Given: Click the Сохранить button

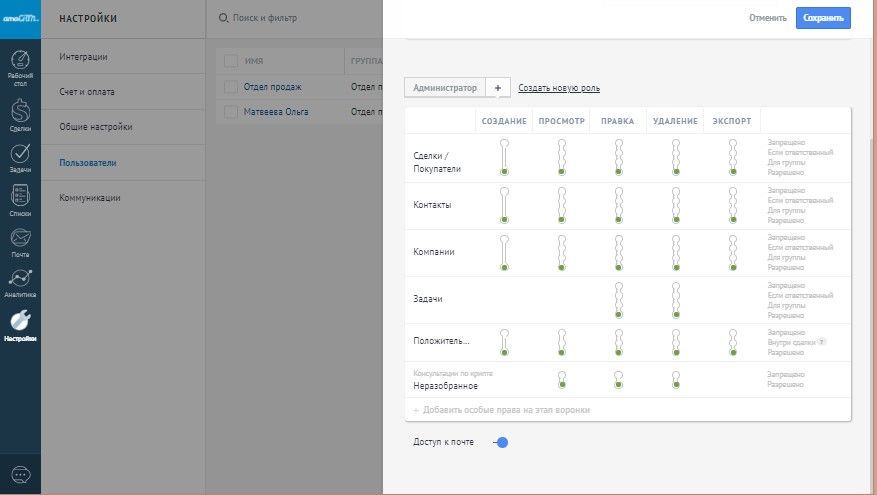Looking at the screenshot, I should click(823, 18).
